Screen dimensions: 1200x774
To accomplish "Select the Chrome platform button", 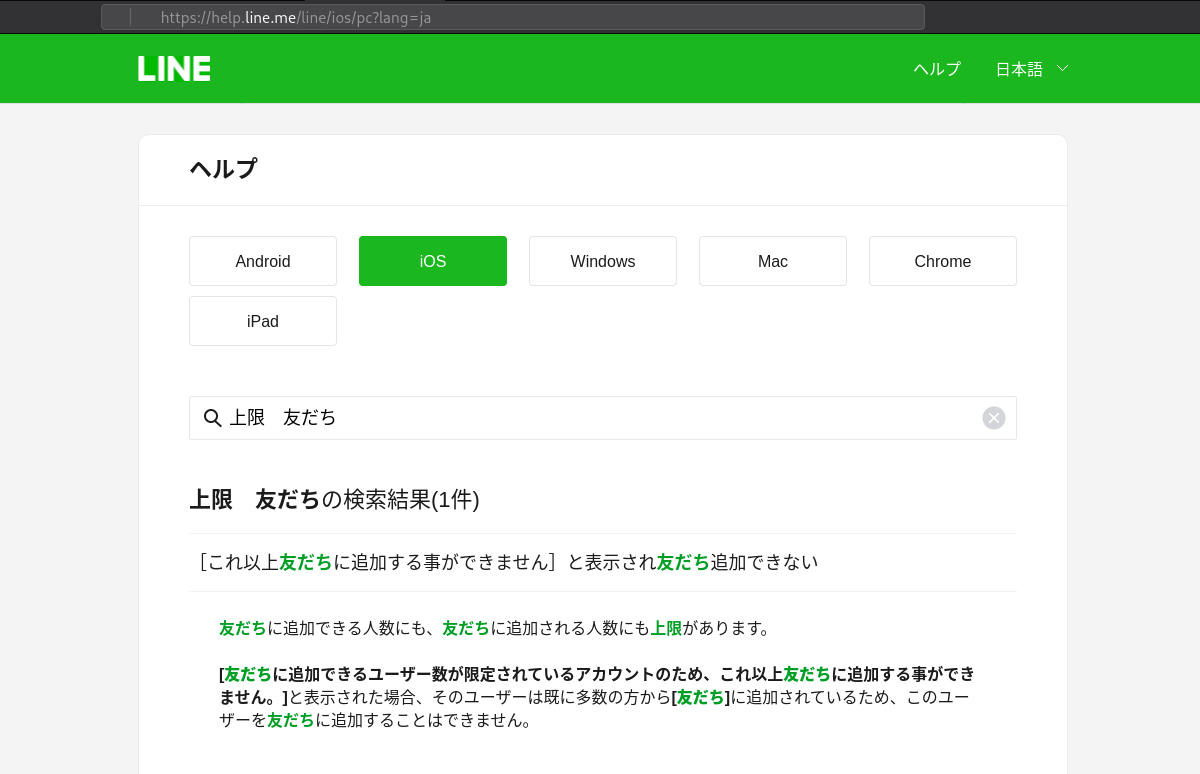I will coord(942,261).
